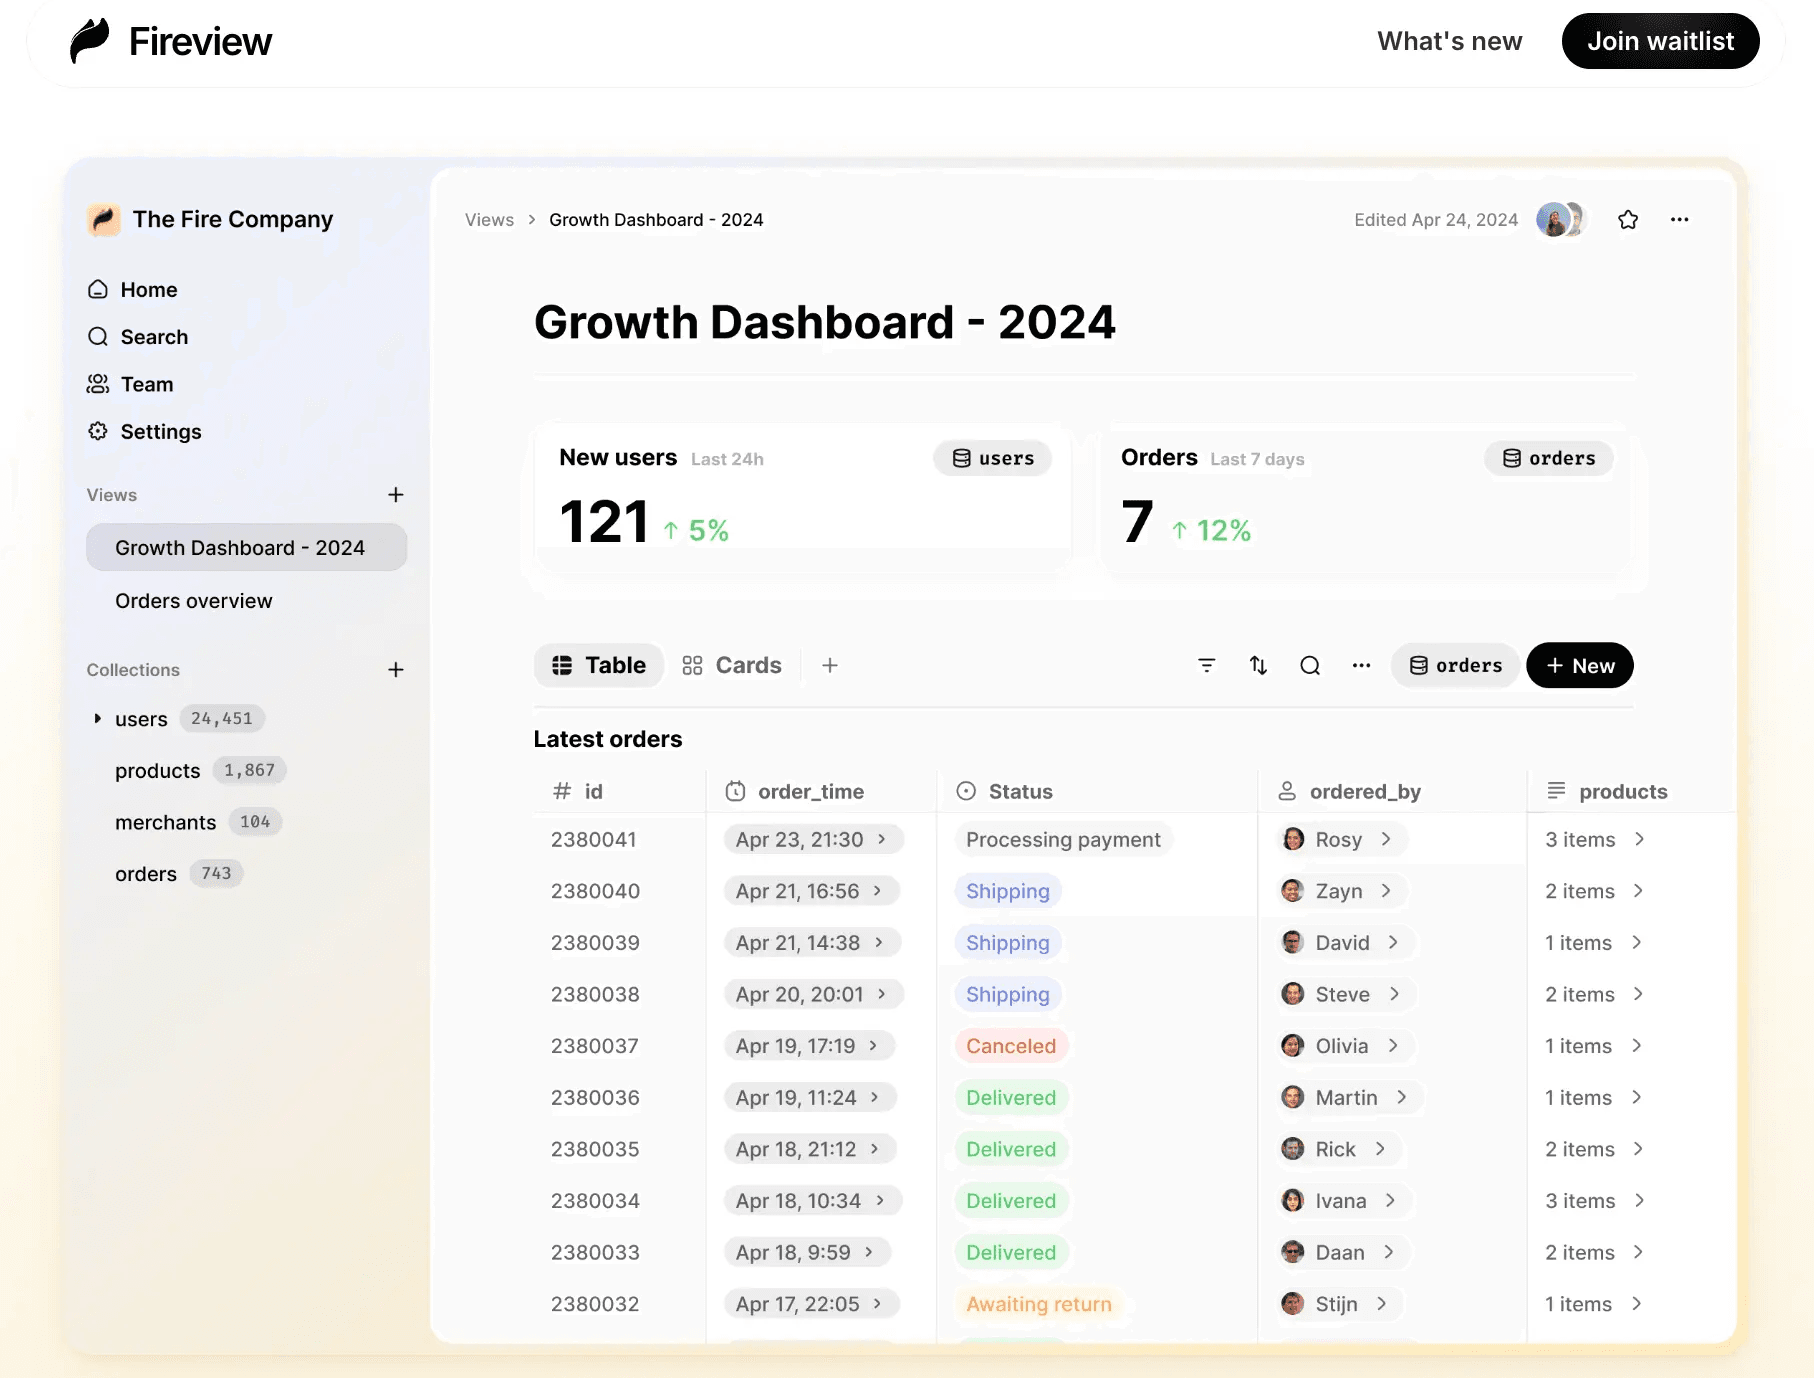1814x1378 pixels.
Task: Add a new collection with plus icon
Action: click(x=396, y=670)
